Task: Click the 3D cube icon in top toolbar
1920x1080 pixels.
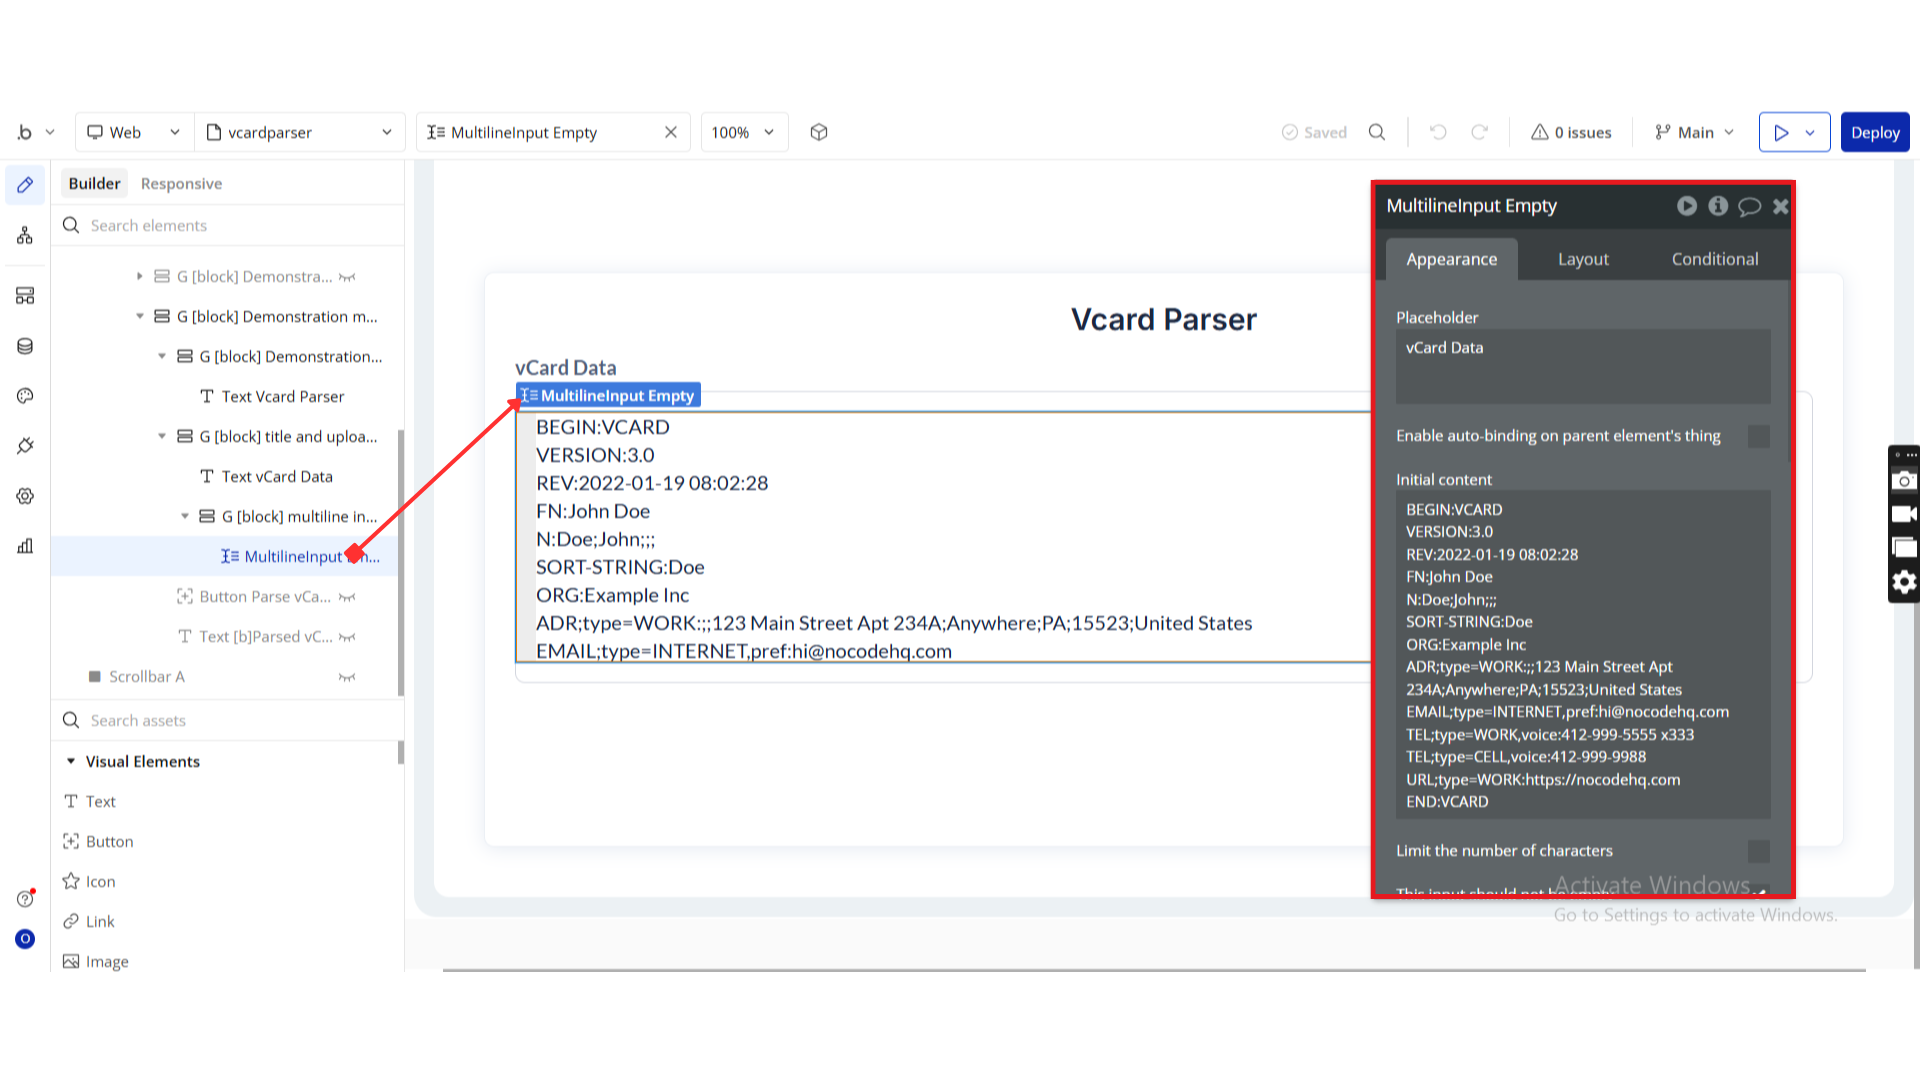Action: (819, 132)
